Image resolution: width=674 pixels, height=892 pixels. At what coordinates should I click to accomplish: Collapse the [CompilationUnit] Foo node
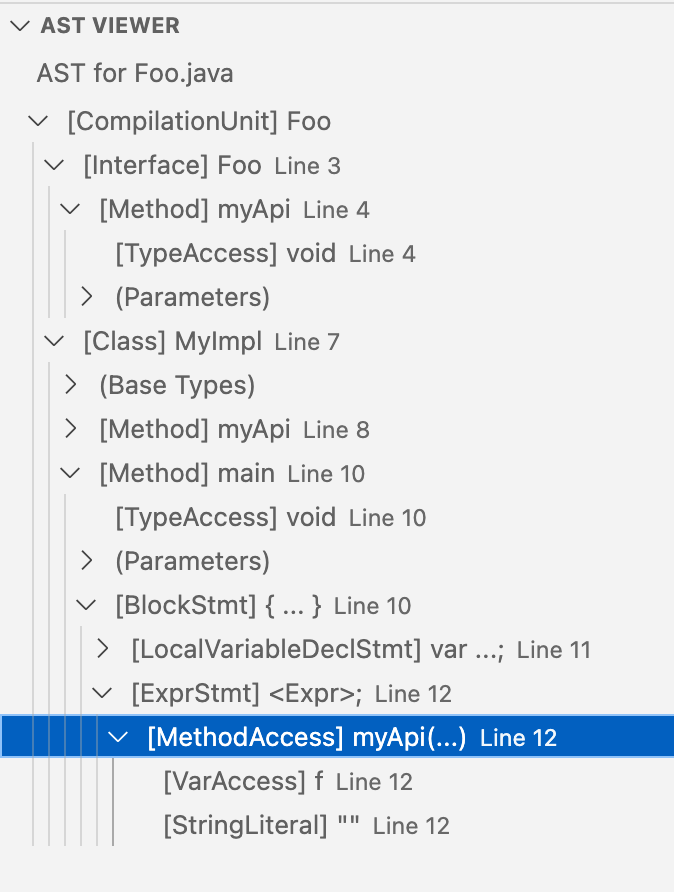pyautogui.click(x=38, y=121)
